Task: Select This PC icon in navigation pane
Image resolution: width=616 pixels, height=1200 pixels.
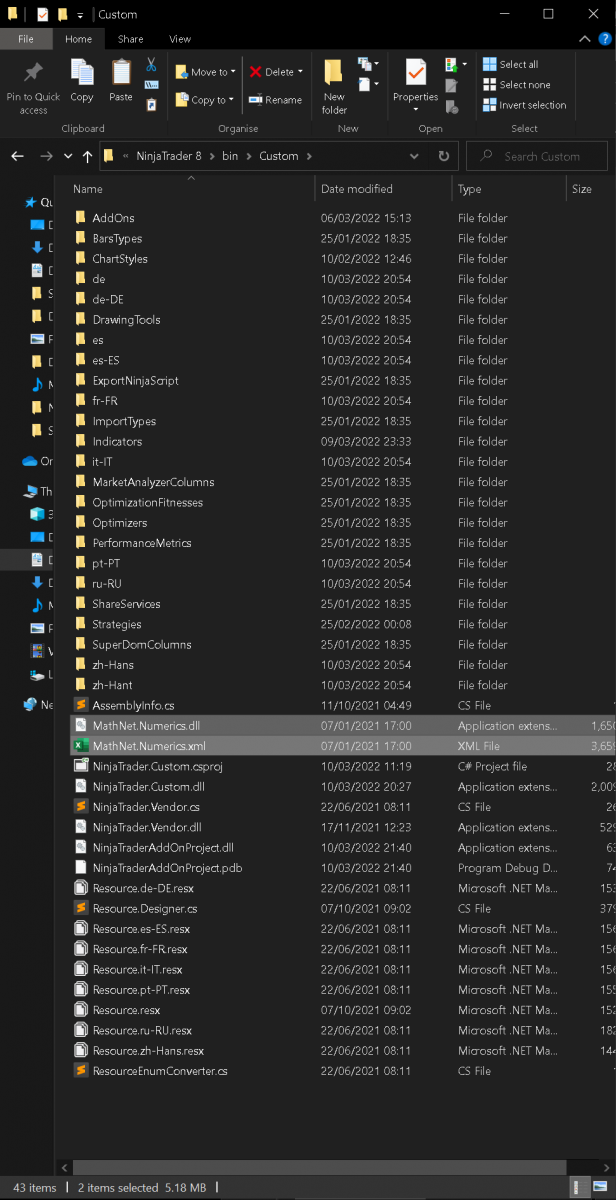Action: pos(30,491)
